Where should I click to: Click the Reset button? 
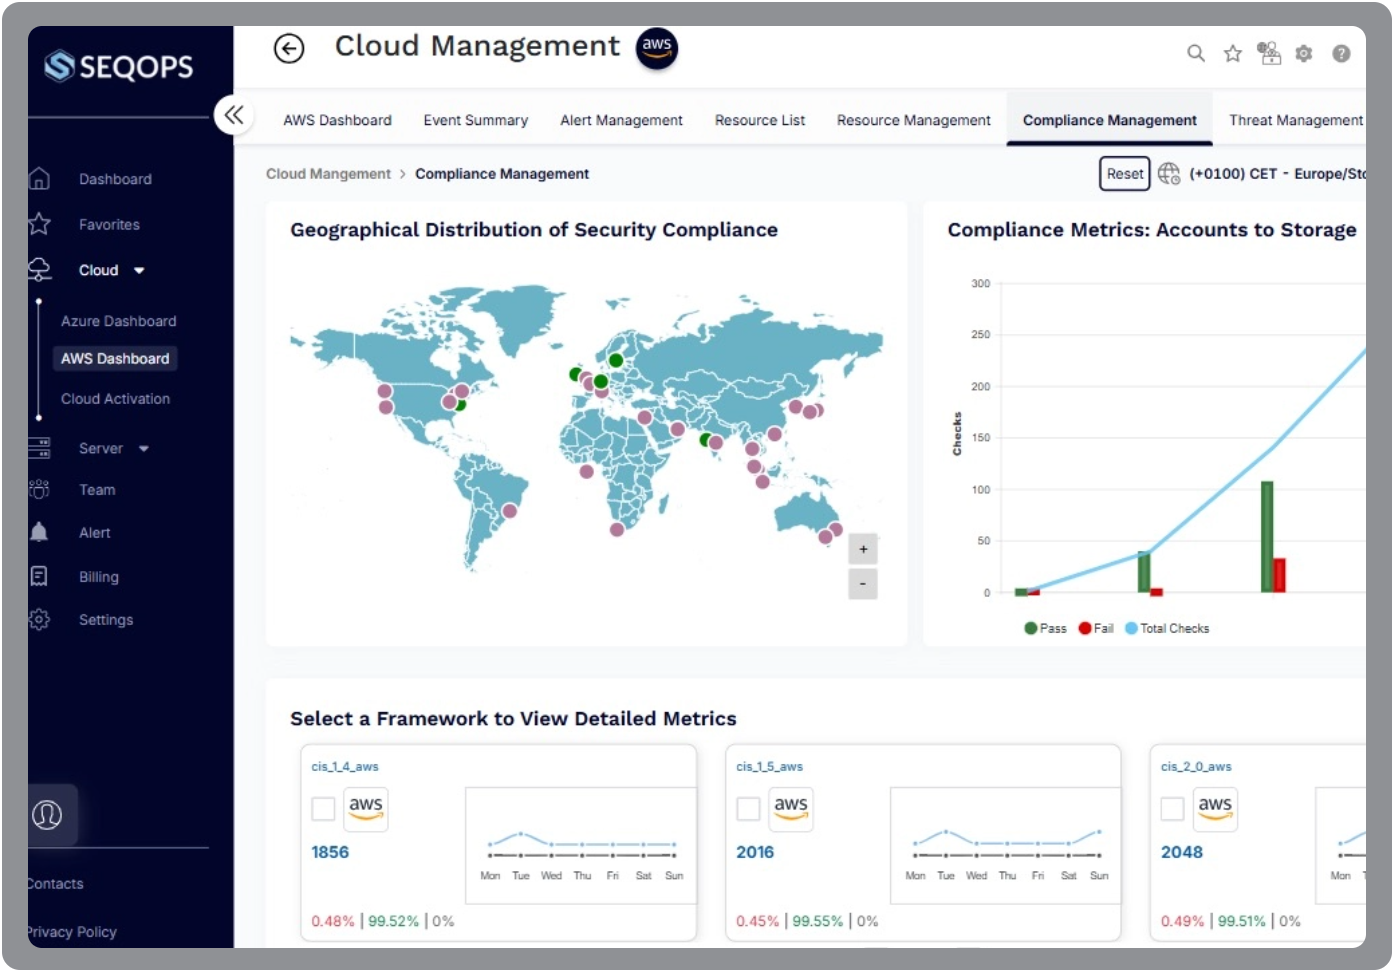[x=1124, y=173]
